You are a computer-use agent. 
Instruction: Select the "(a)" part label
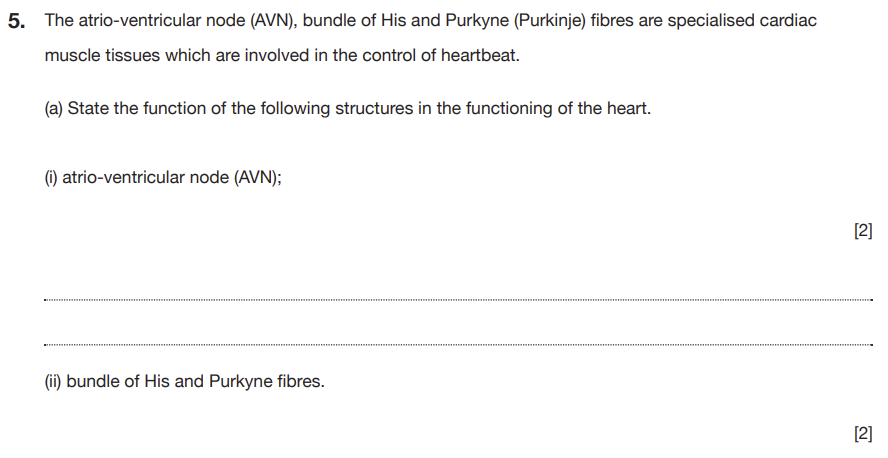(54, 108)
